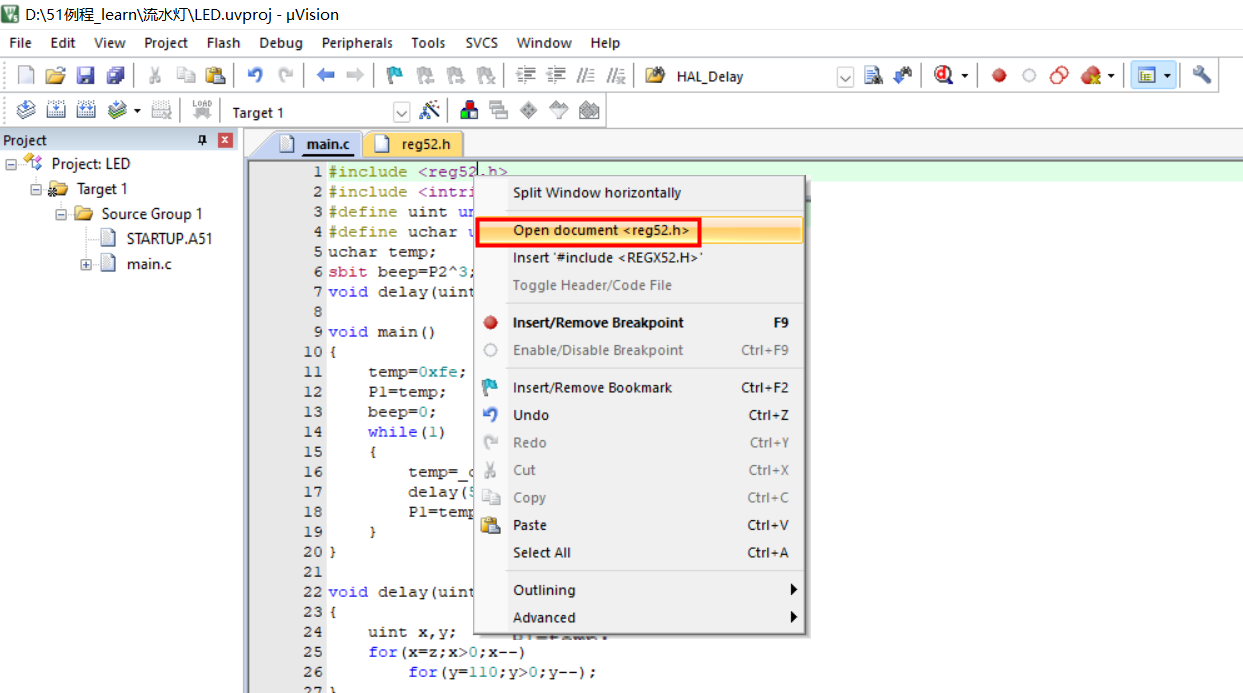Click the Build target toolbar icon
Screen dimensions: 1243x693
tap(56, 111)
